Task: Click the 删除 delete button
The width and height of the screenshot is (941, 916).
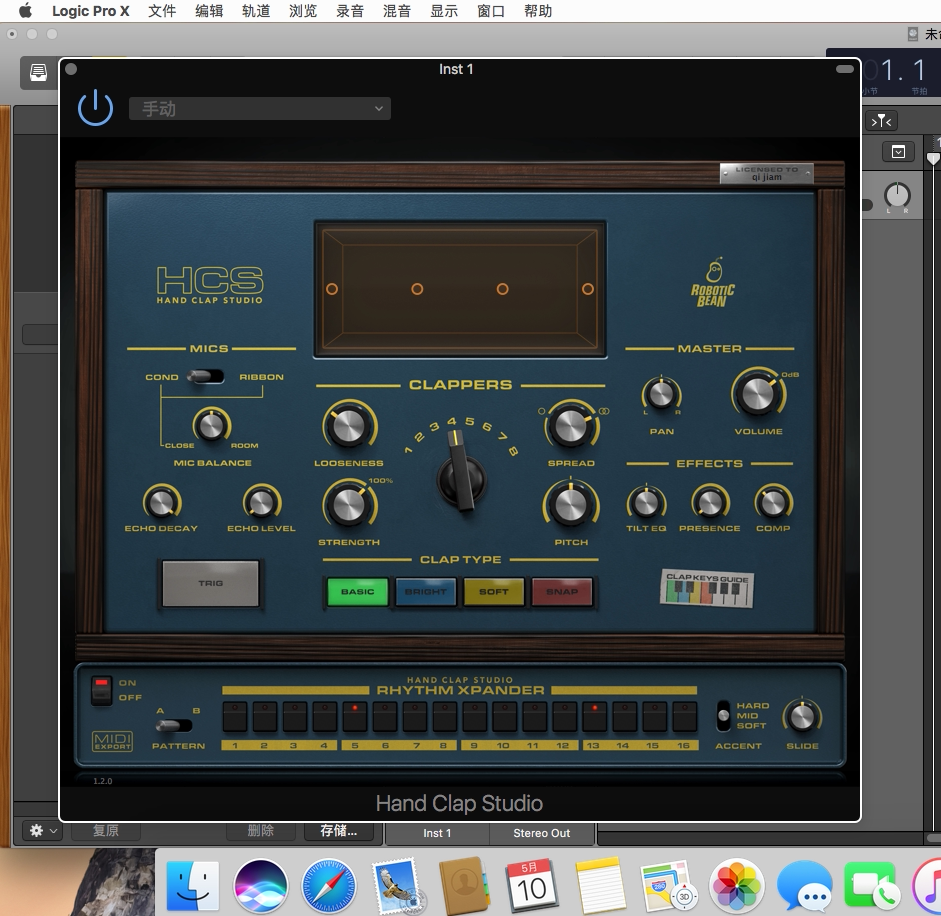Action: click(x=260, y=831)
